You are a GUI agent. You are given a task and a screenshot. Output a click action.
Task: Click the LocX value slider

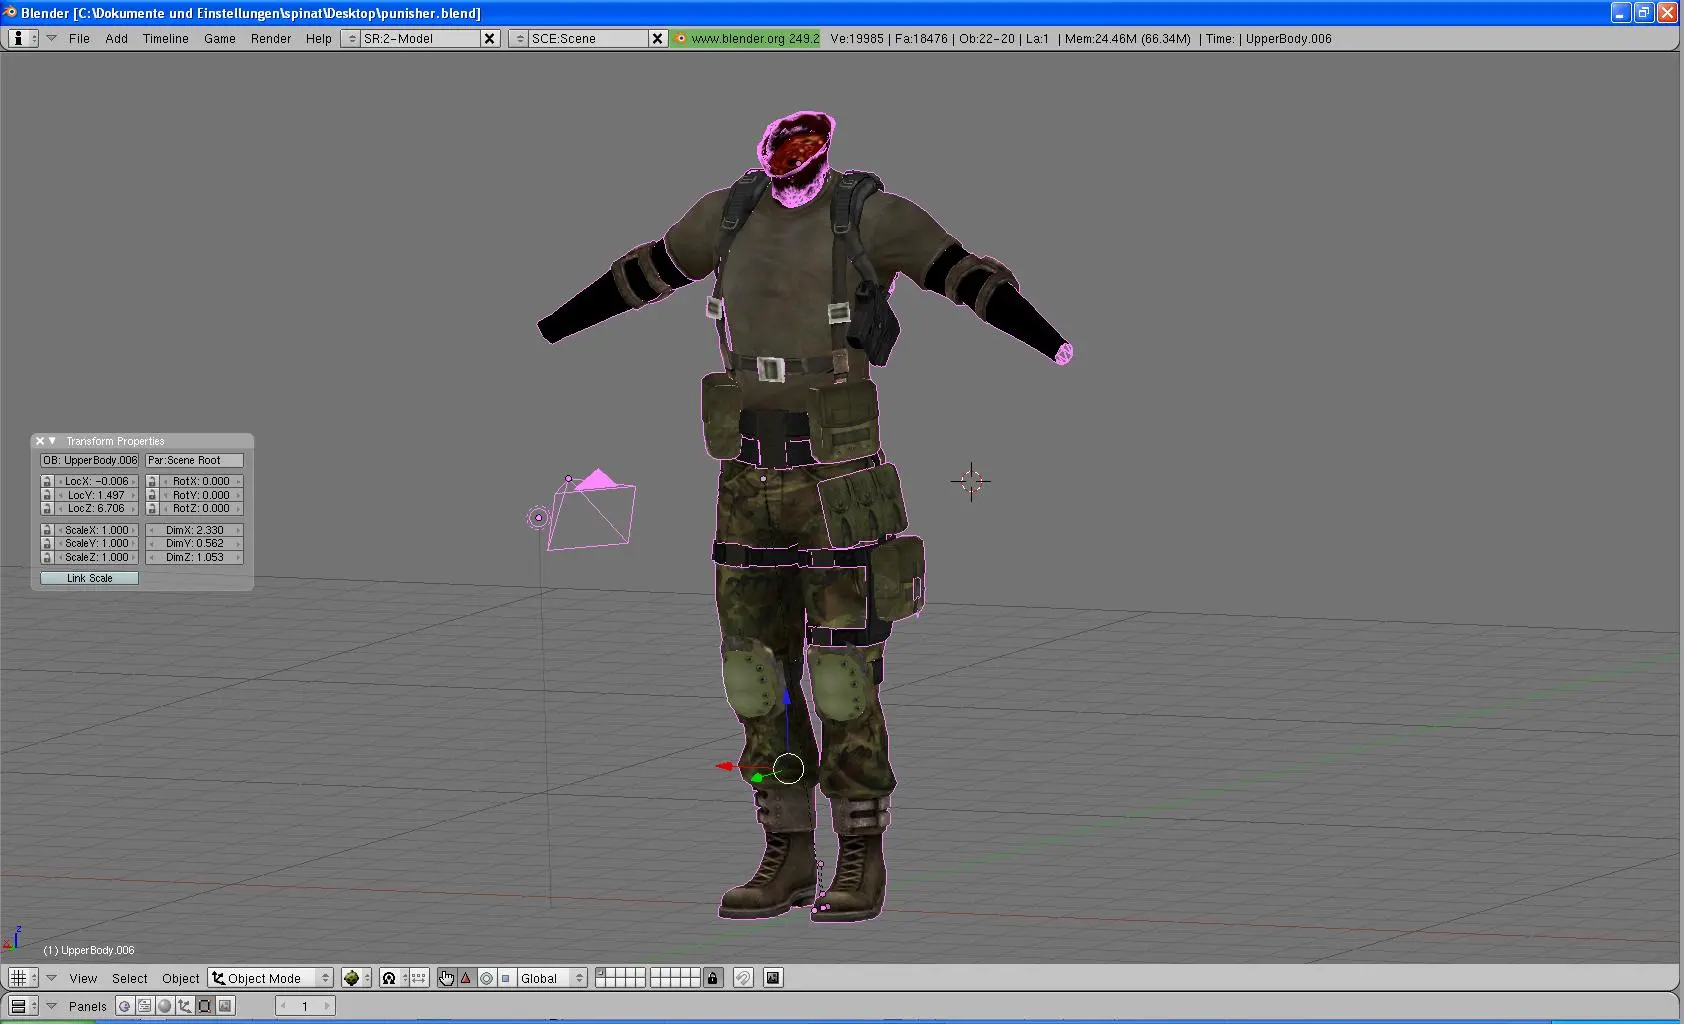(97, 481)
